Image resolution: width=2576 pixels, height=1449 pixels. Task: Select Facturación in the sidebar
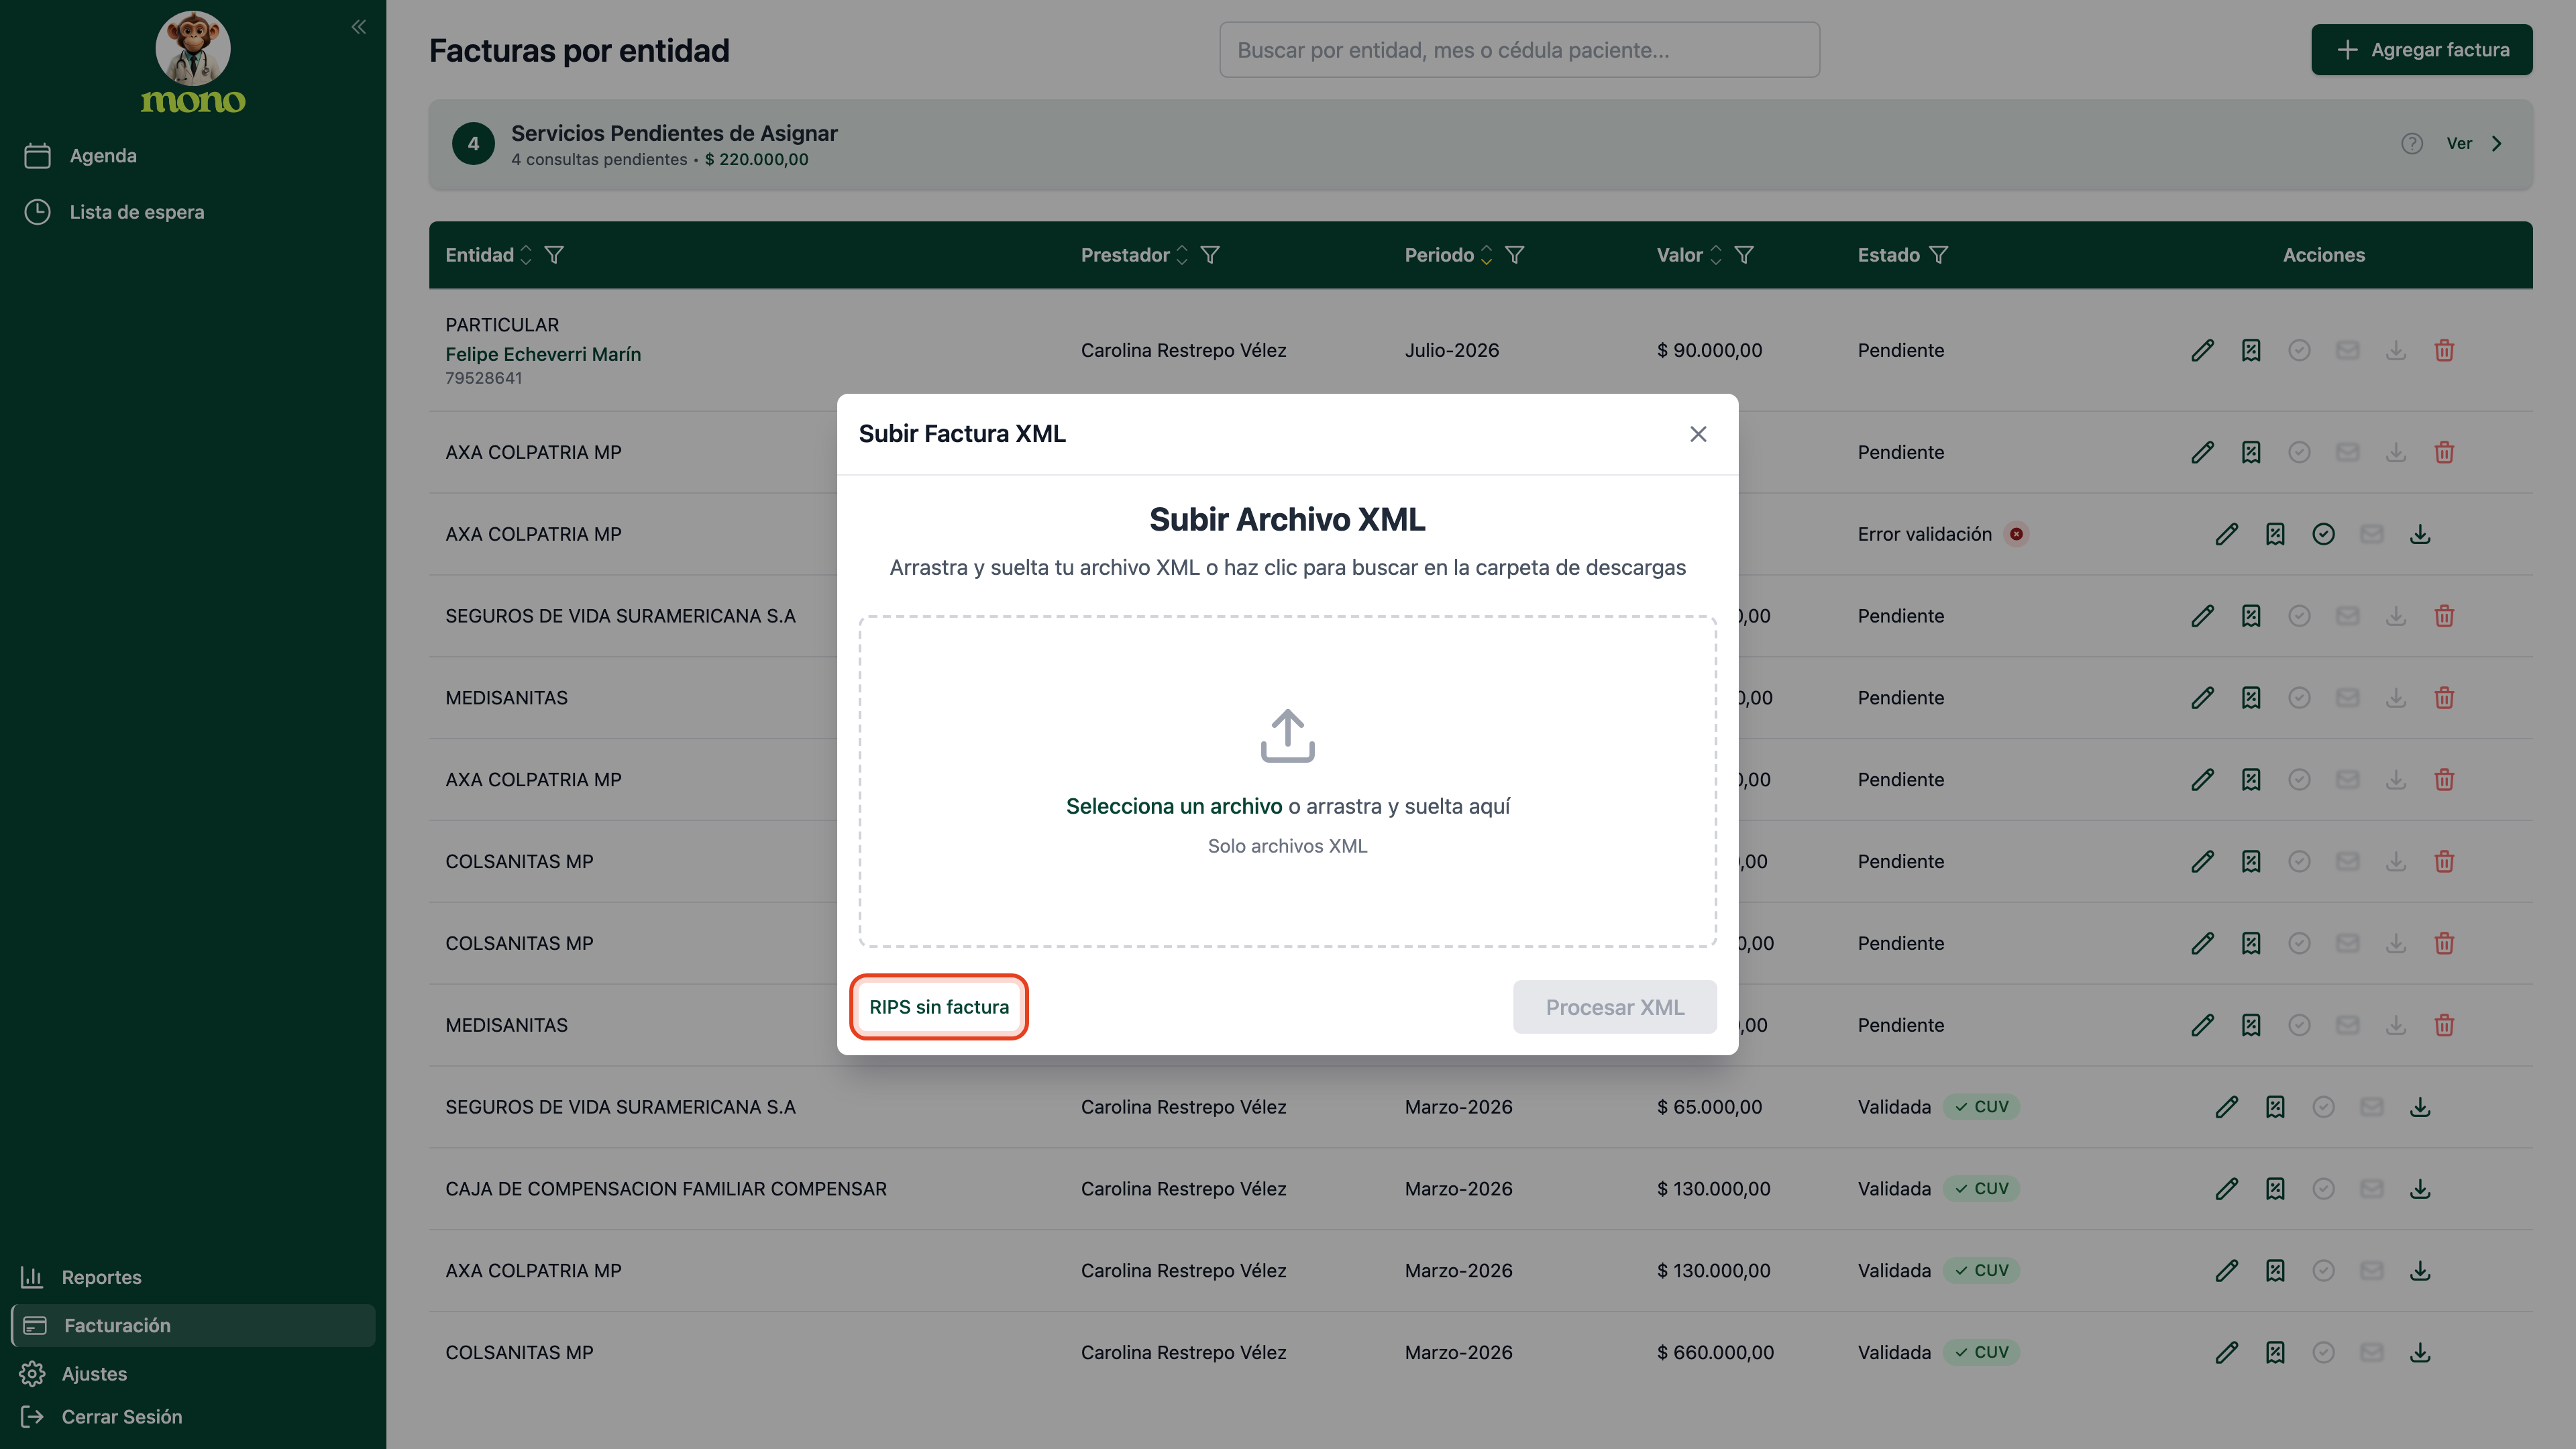193,1325
